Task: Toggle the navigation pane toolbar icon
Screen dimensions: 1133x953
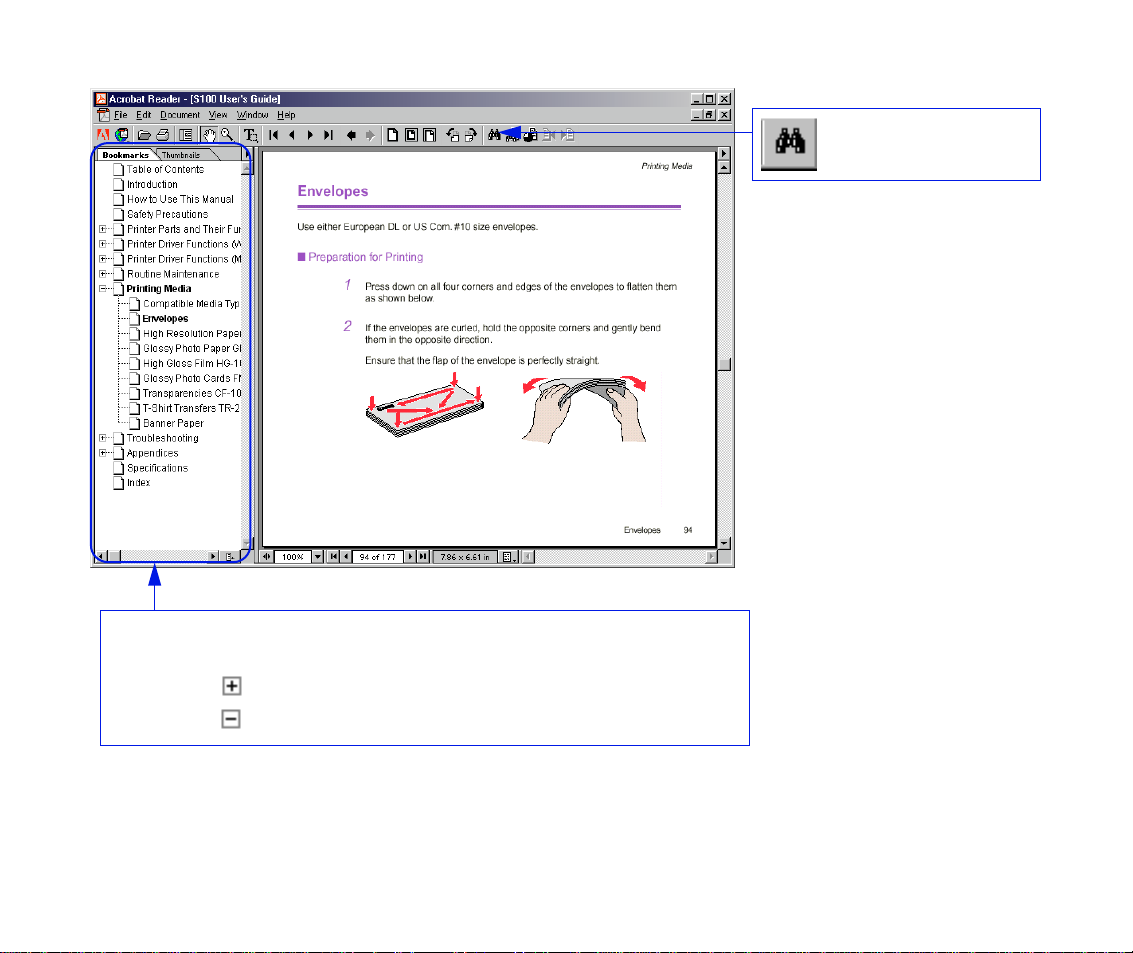Action: point(186,135)
